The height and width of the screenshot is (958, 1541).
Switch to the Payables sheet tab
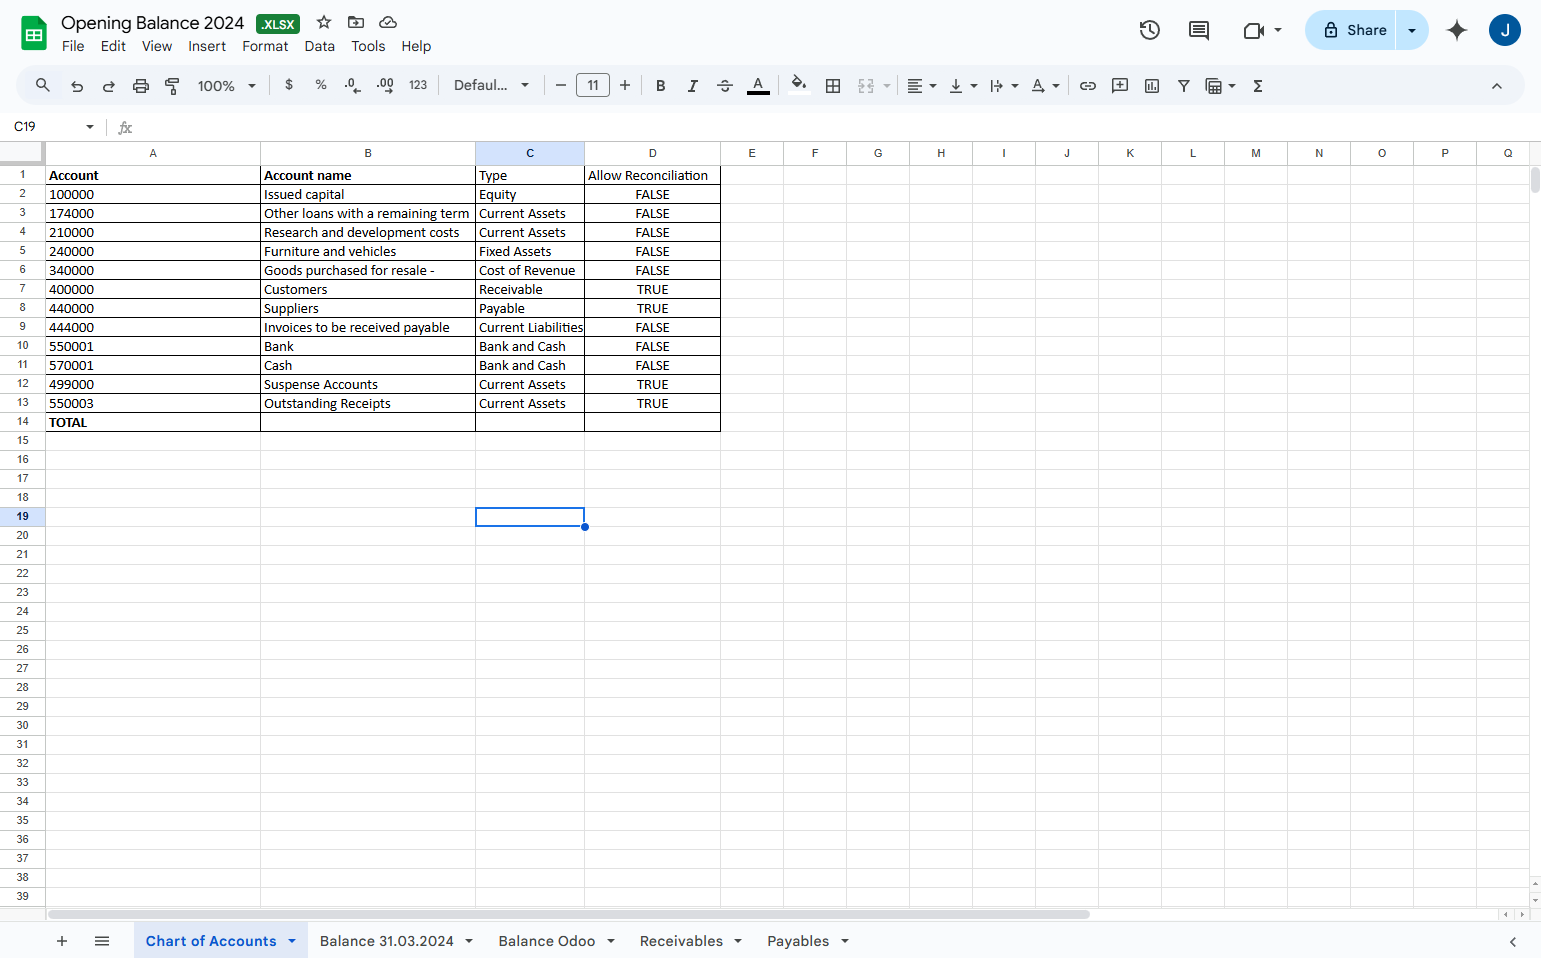click(x=798, y=941)
